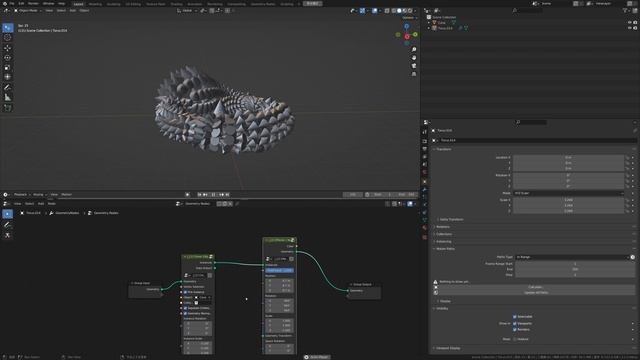The width and height of the screenshot is (640, 360).
Task: Toggle pin on Geometry Nodes tree
Action: point(237,204)
